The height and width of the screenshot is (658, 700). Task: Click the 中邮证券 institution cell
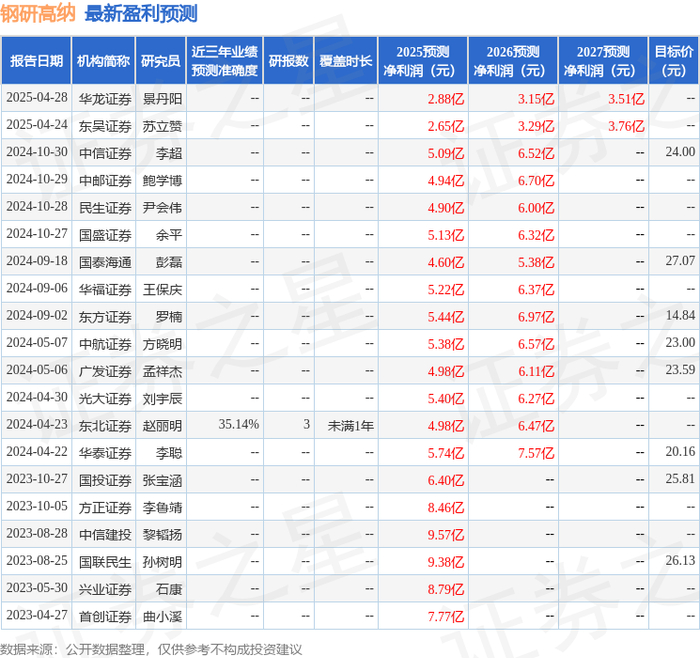coord(105,180)
